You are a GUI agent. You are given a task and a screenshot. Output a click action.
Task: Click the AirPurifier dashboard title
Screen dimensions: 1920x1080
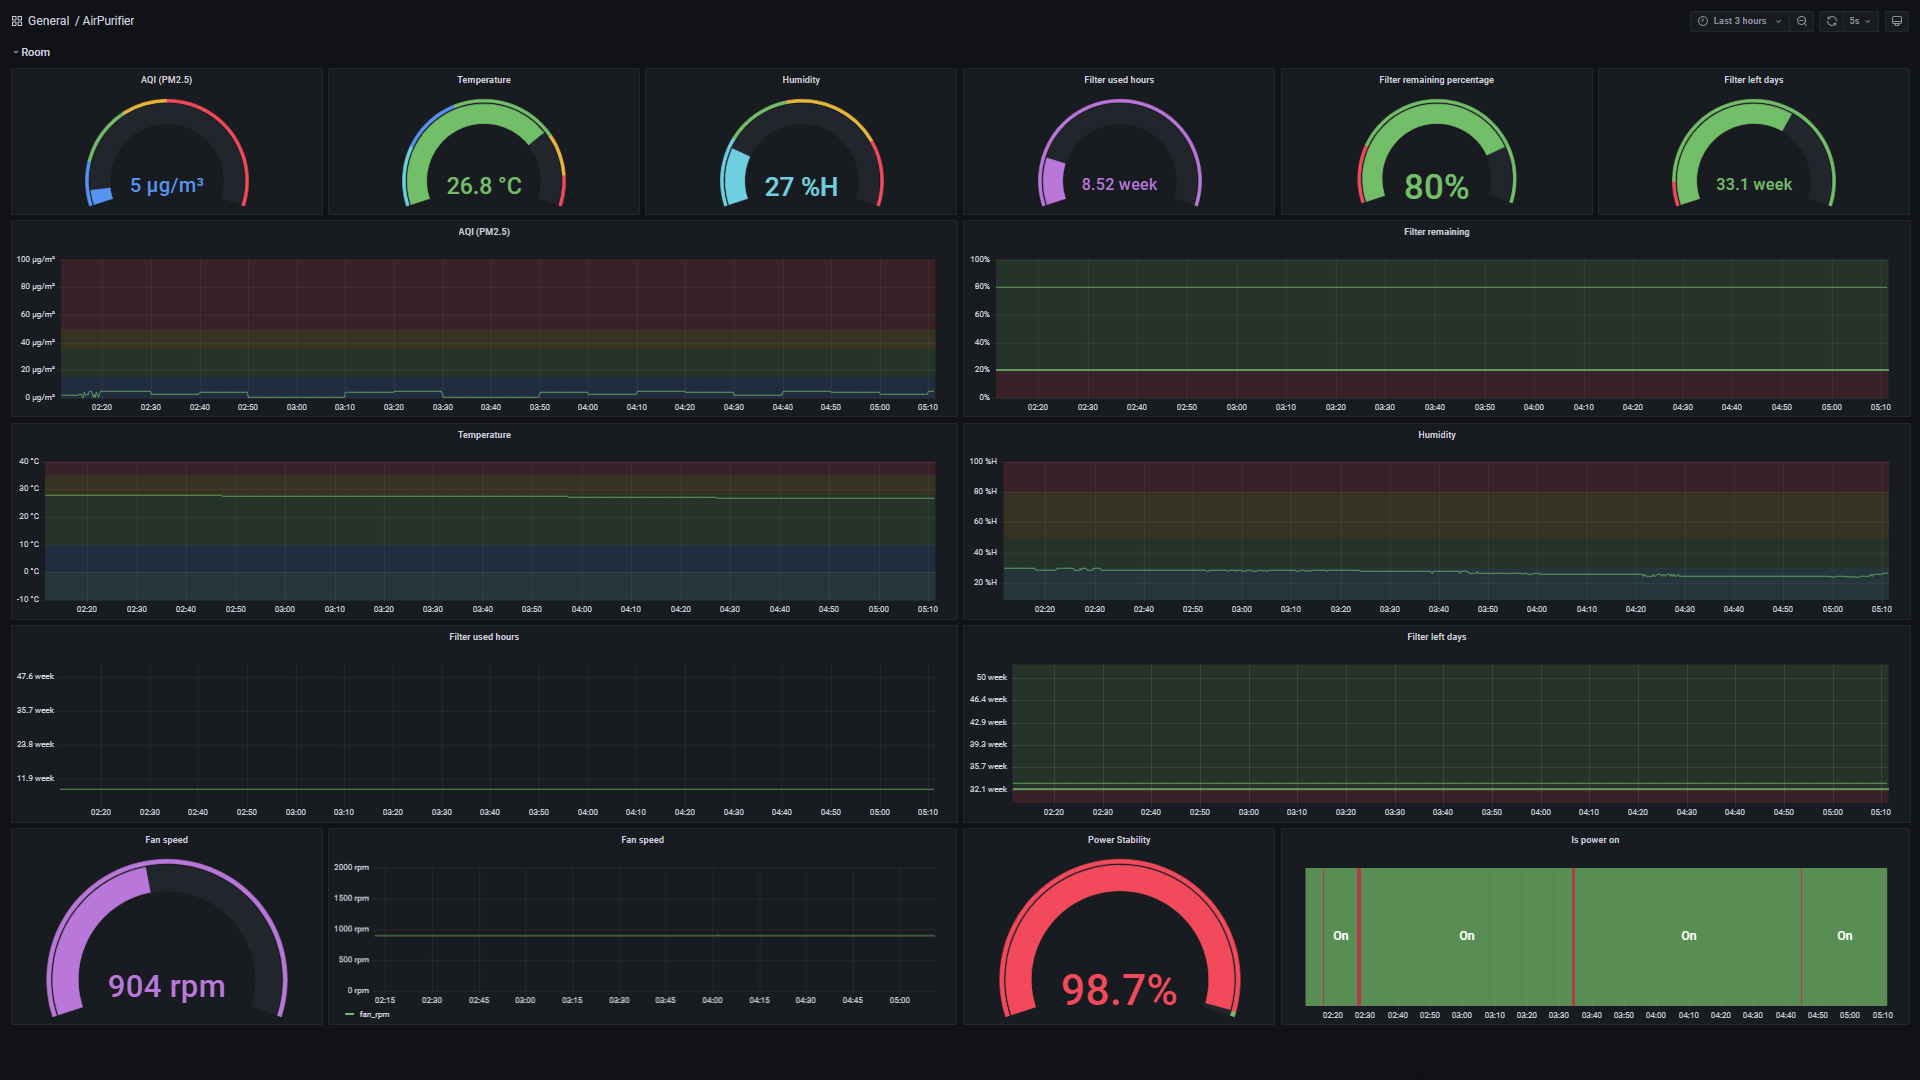pos(108,21)
